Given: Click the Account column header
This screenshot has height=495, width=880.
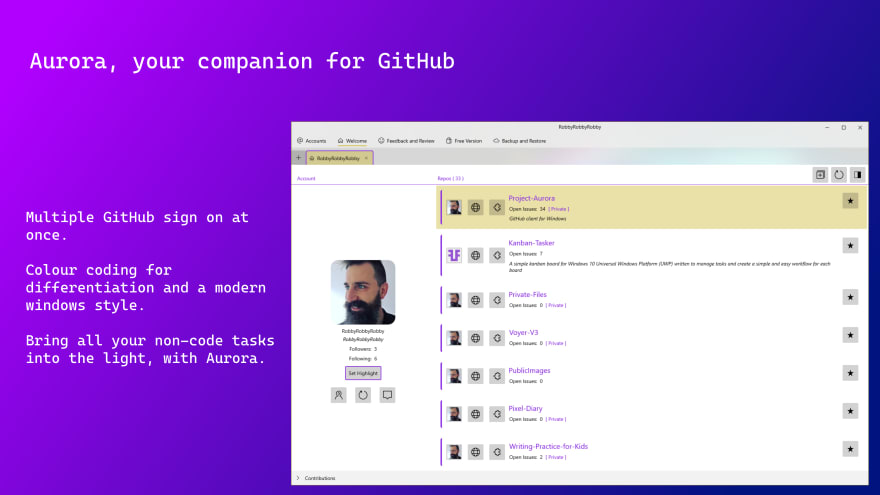Looking at the screenshot, I should coord(306,178).
